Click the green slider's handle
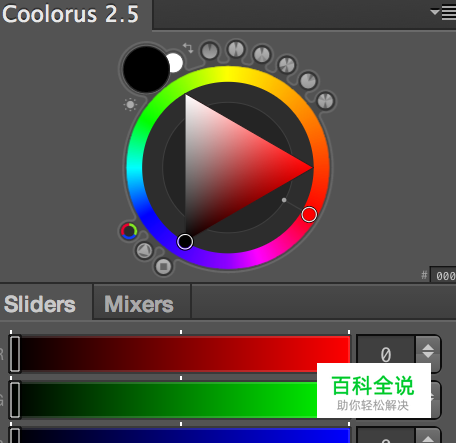This screenshot has width=456, height=443. (15, 400)
